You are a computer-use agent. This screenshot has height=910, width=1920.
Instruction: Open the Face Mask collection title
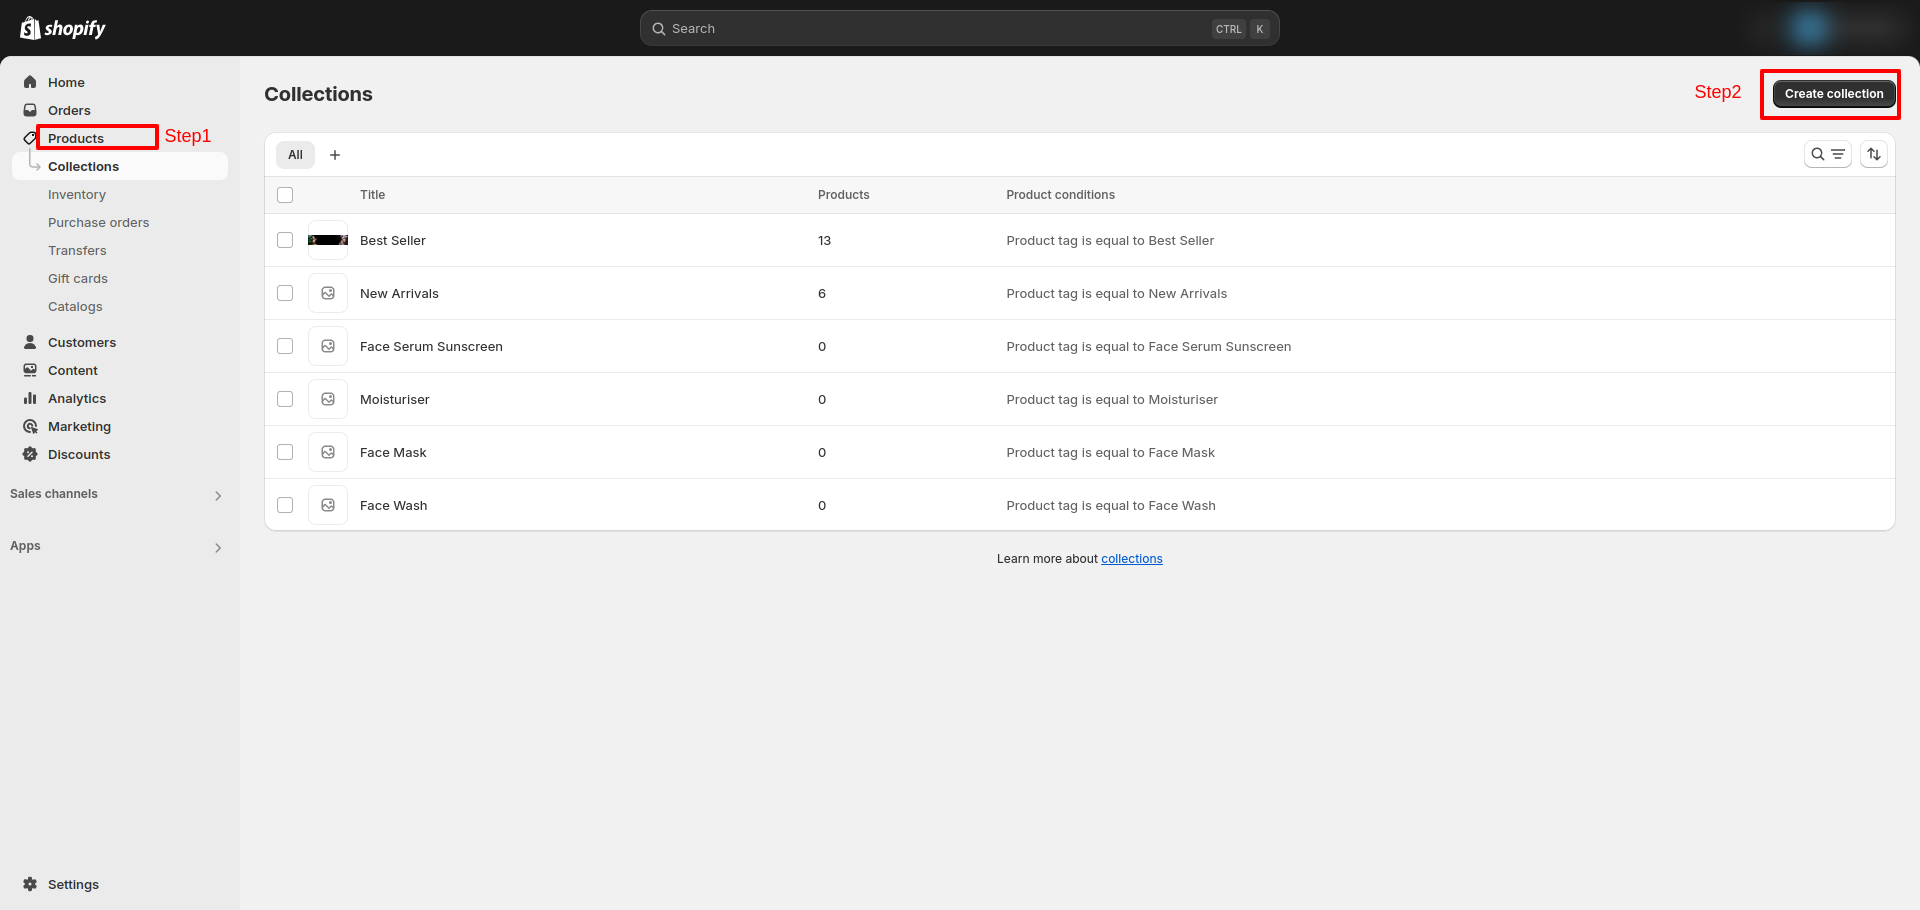pos(393,452)
